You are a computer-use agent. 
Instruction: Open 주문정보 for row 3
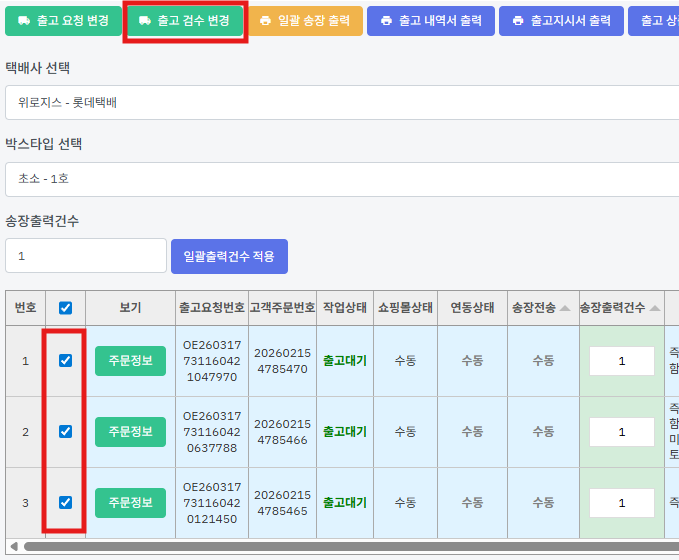point(130,502)
